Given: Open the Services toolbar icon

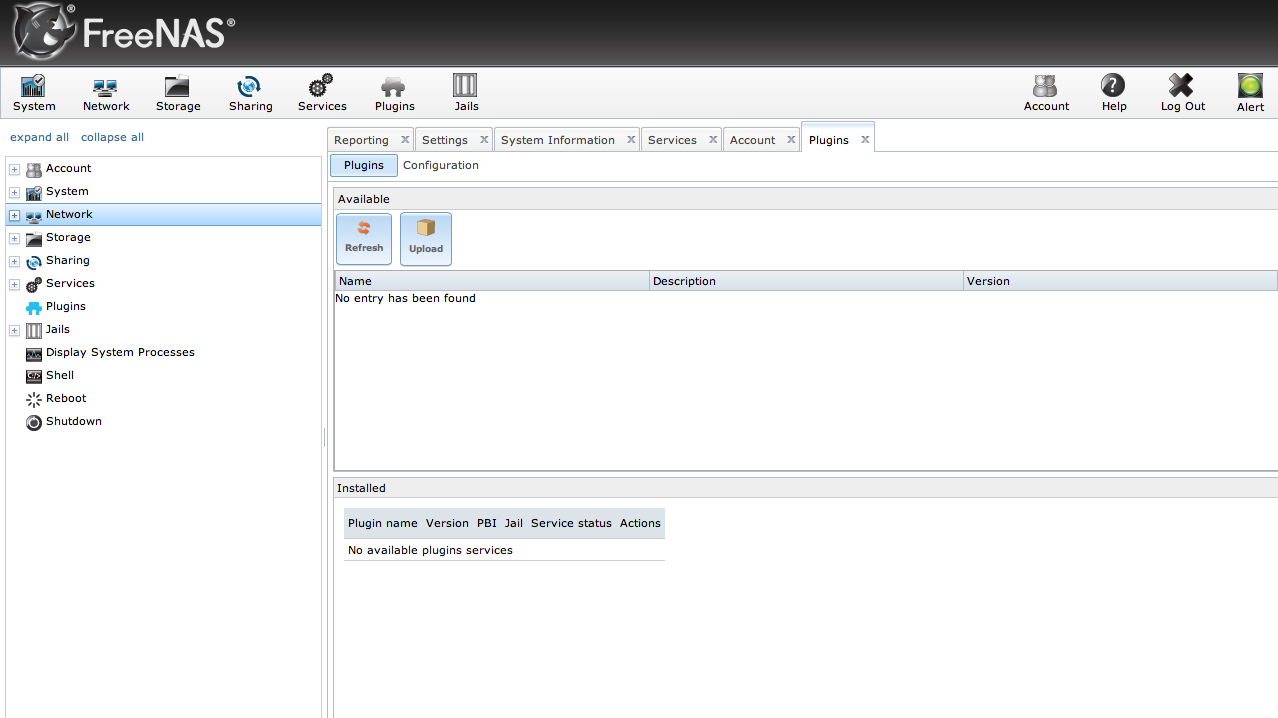Looking at the screenshot, I should [x=322, y=93].
